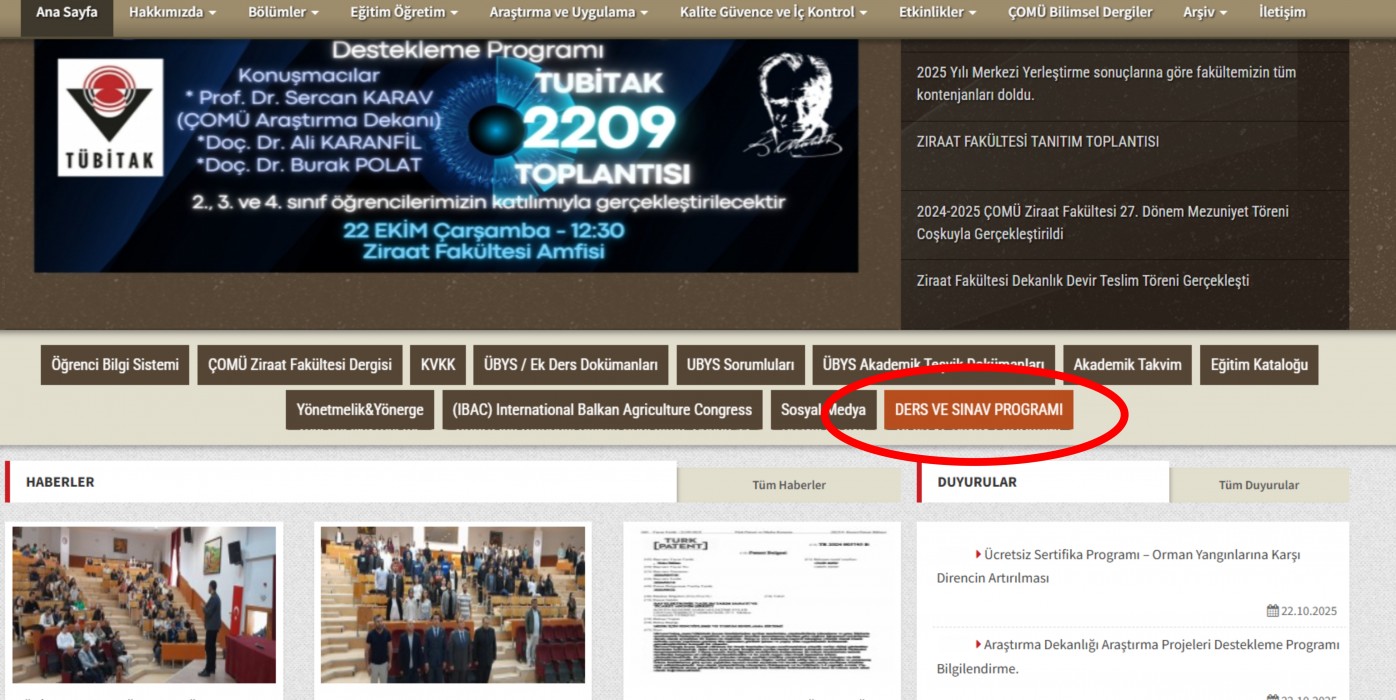Open the Akademik Takvim button
1396x700 pixels.
coord(1127,365)
